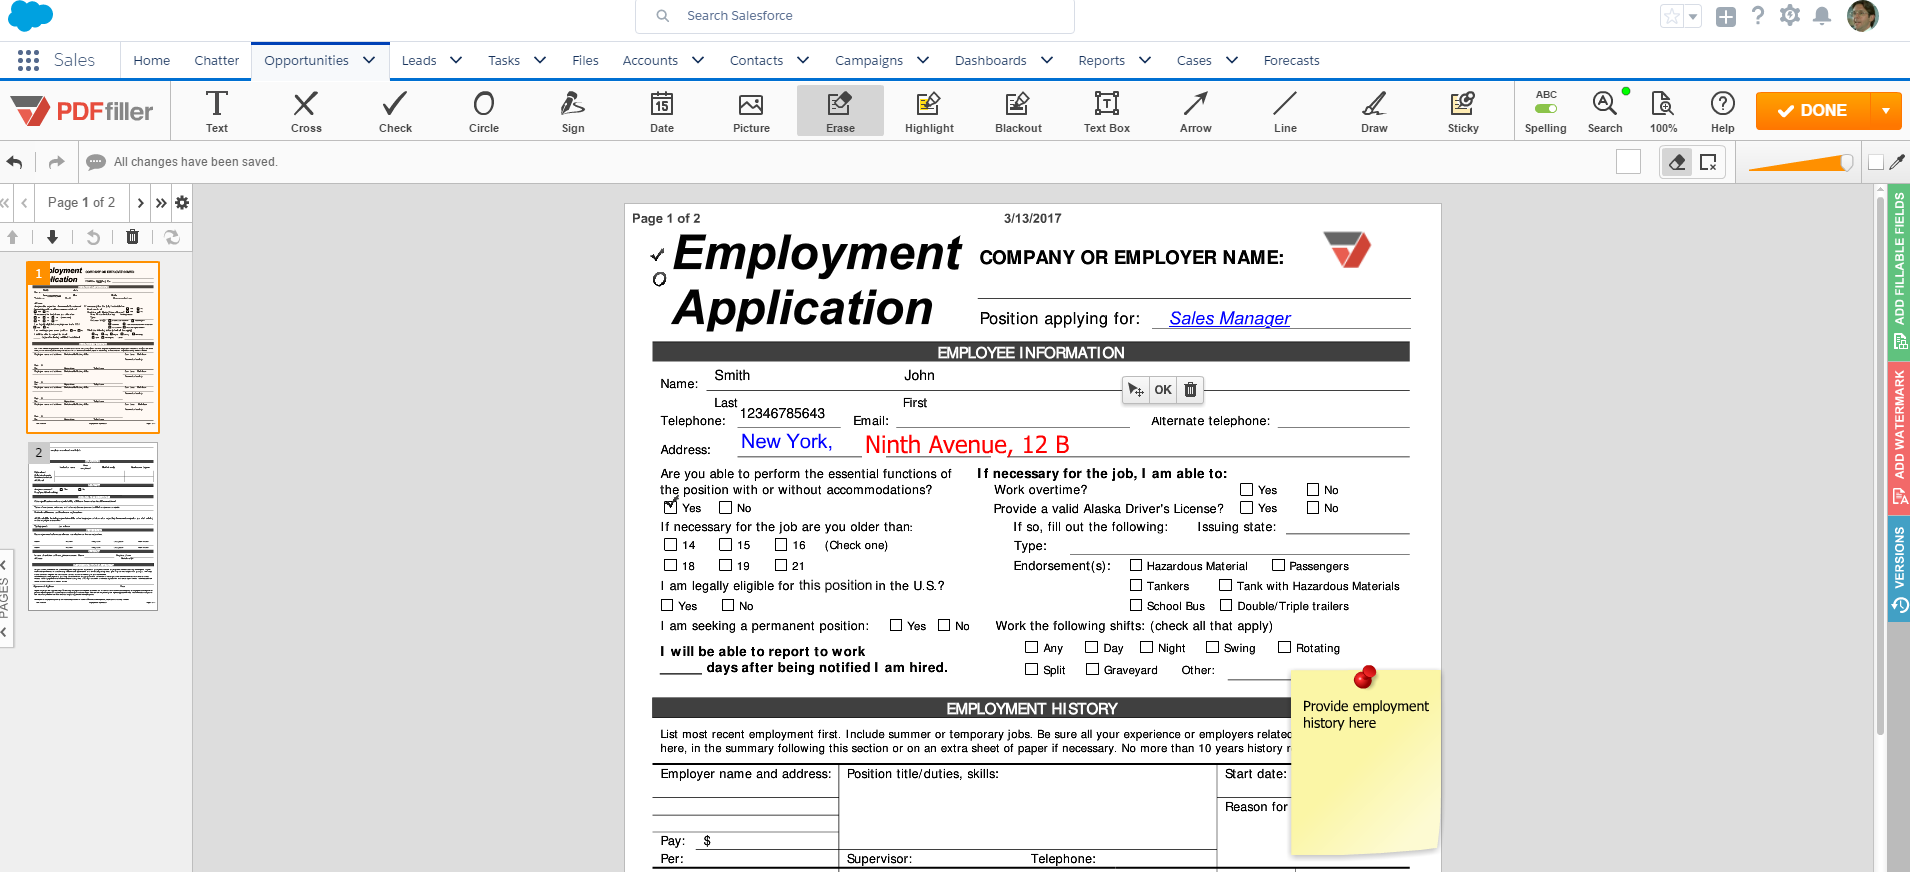Select the Erase tool
Screen dimensions: 1910x872
840,110
